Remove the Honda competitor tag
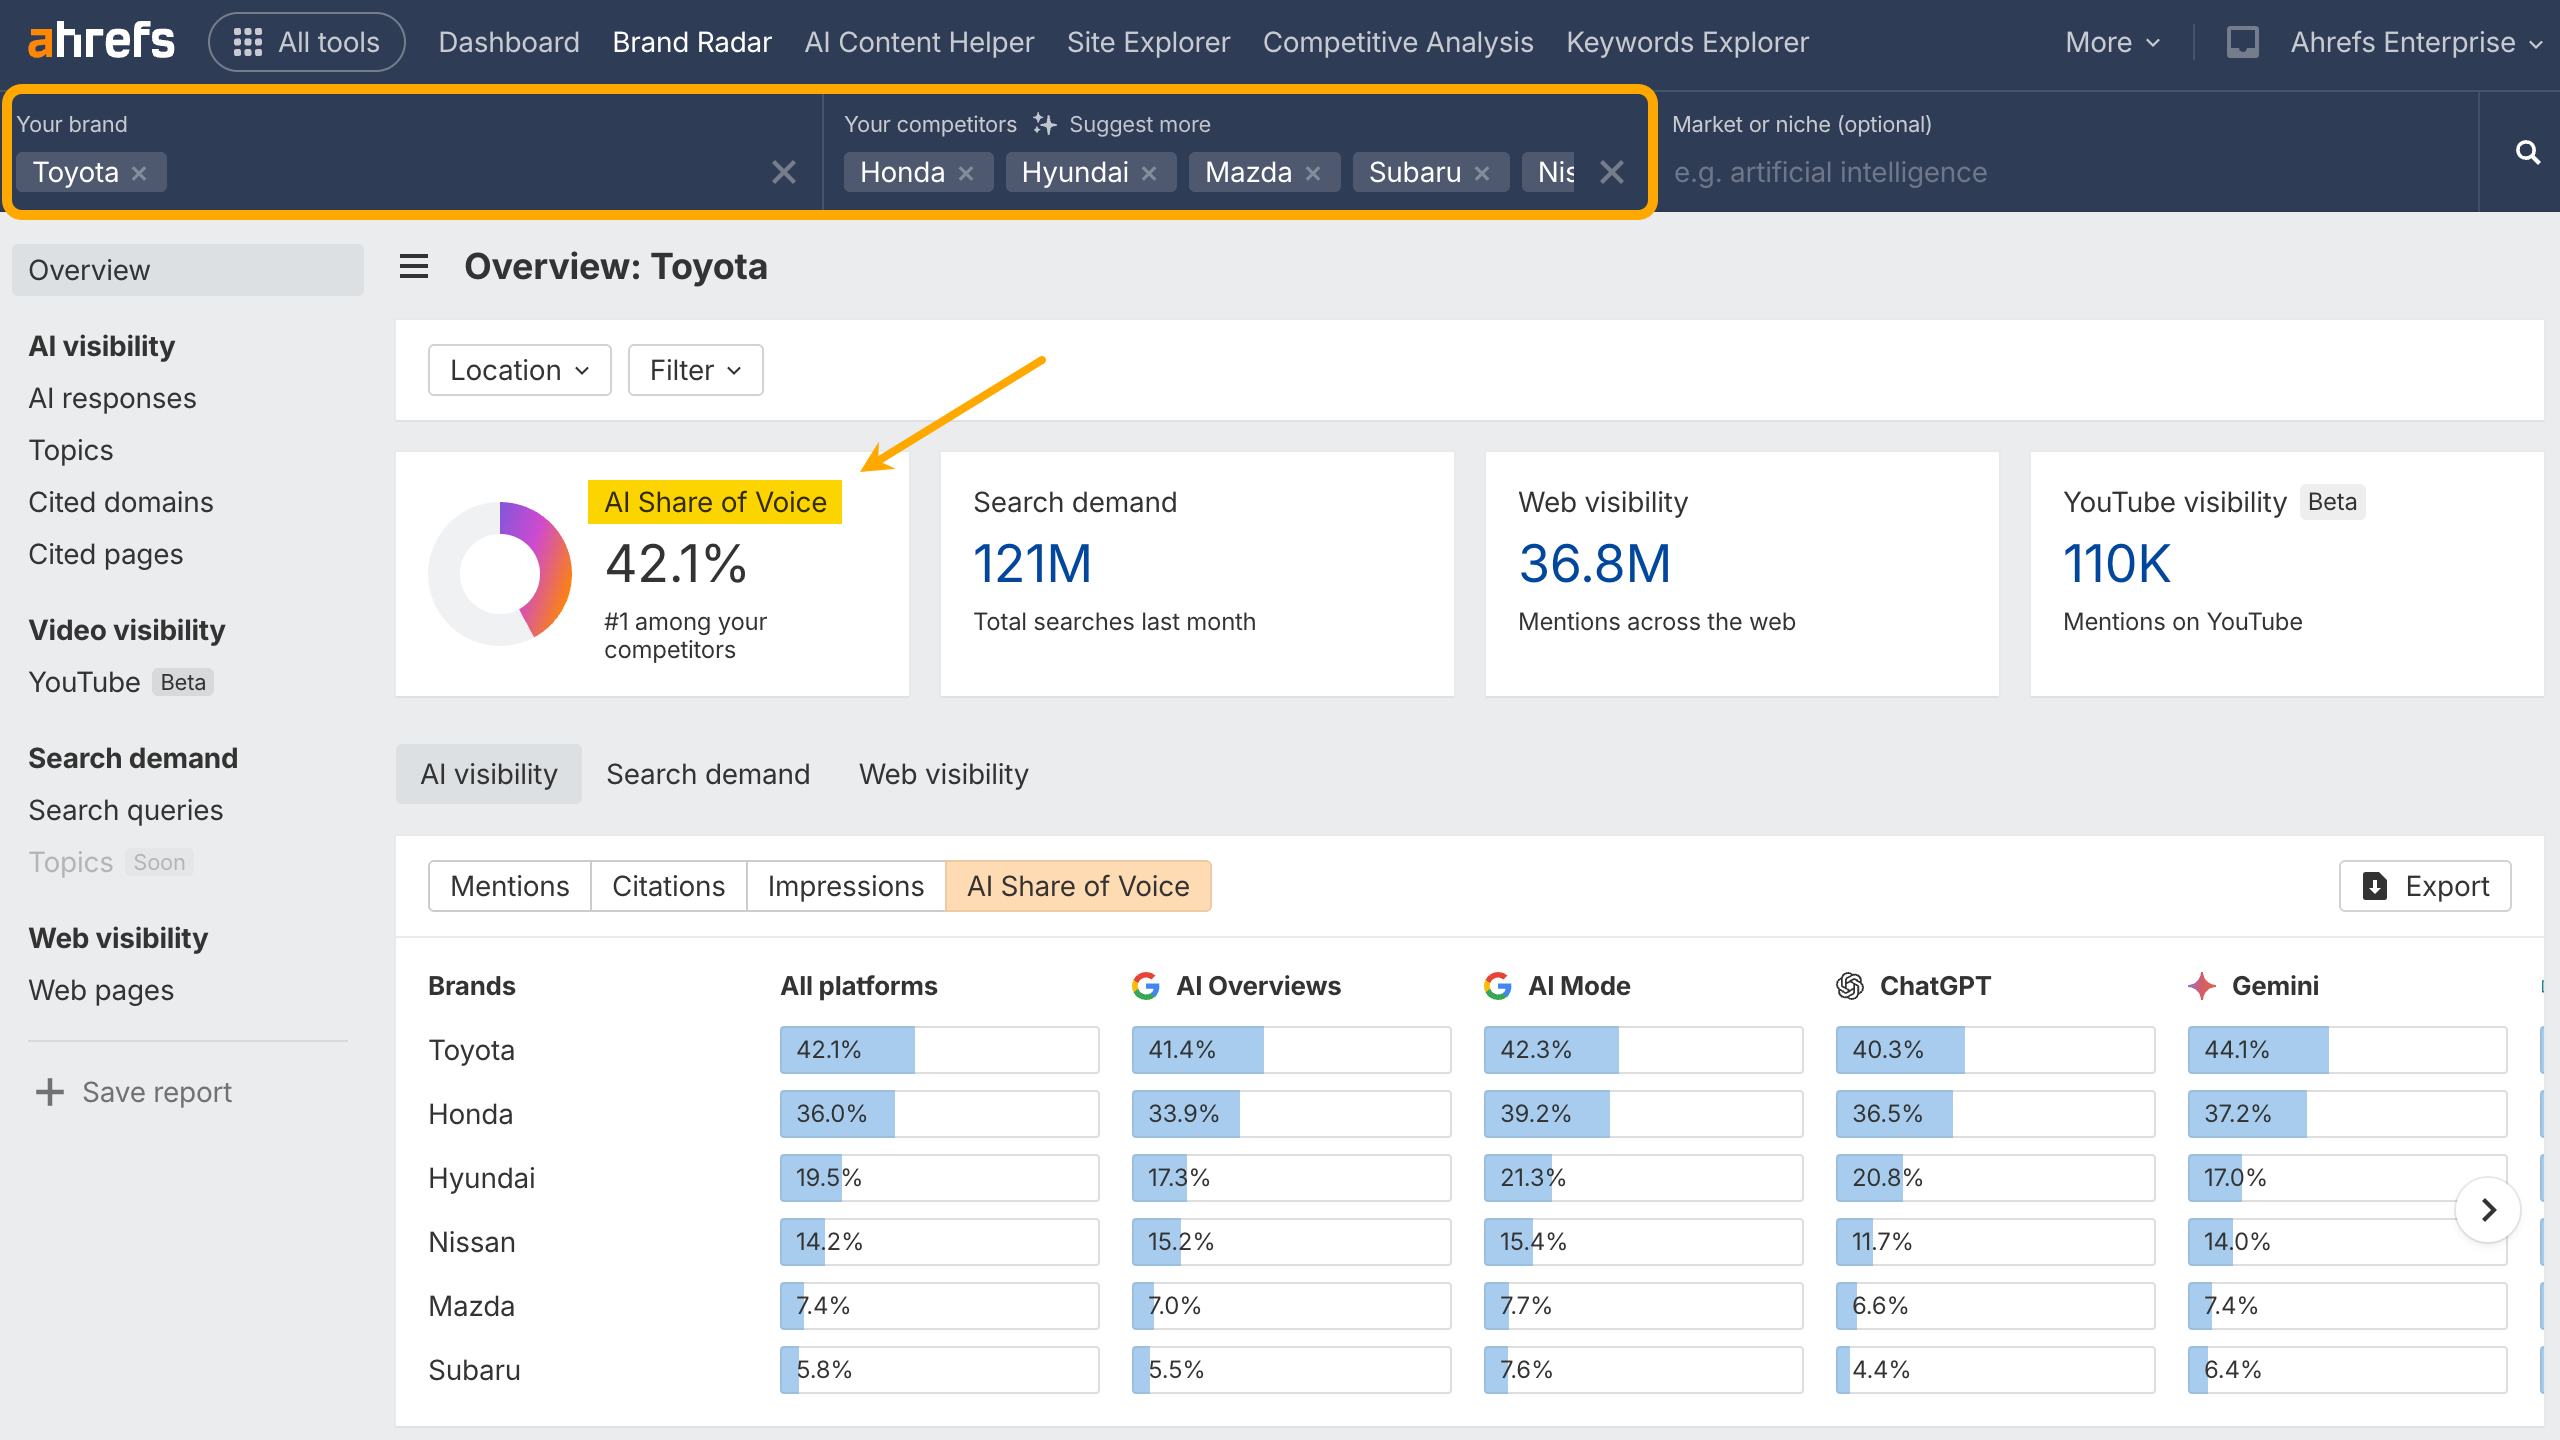 [x=966, y=173]
